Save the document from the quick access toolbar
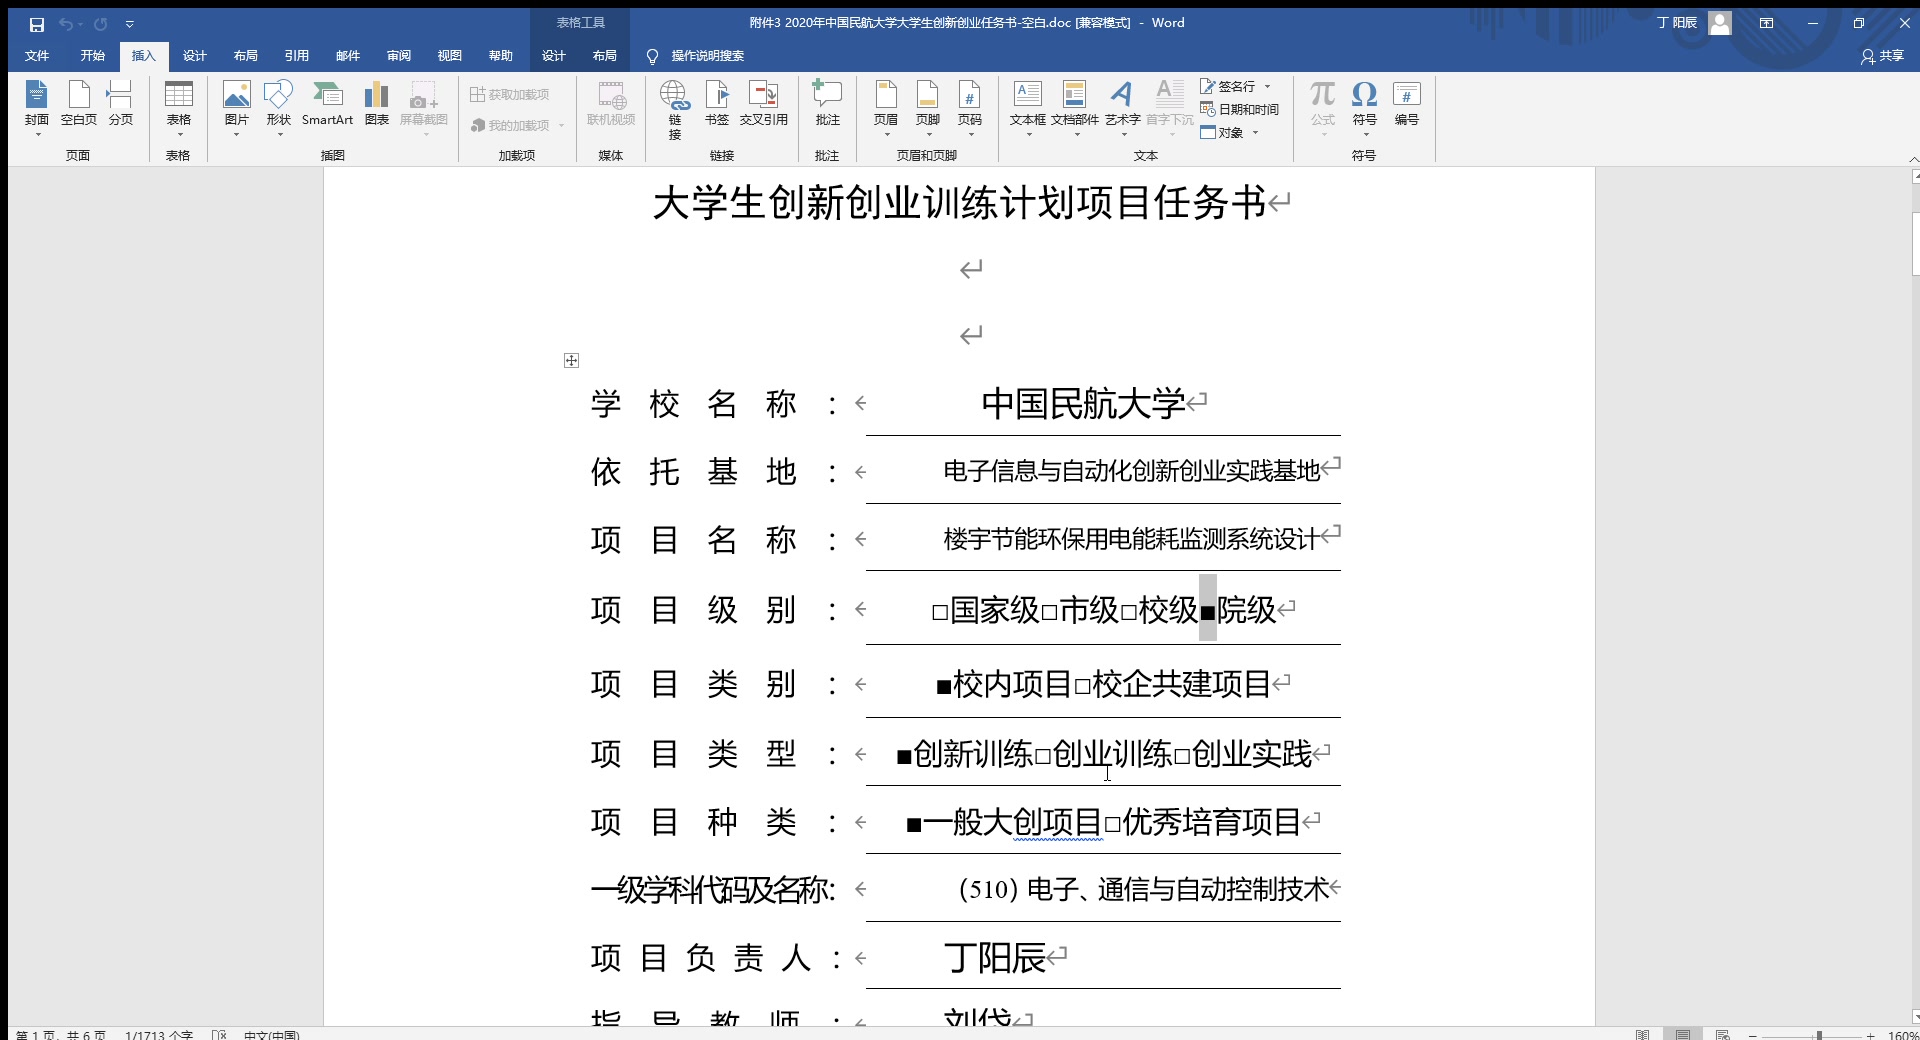 pyautogui.click(x=37, y=23)
